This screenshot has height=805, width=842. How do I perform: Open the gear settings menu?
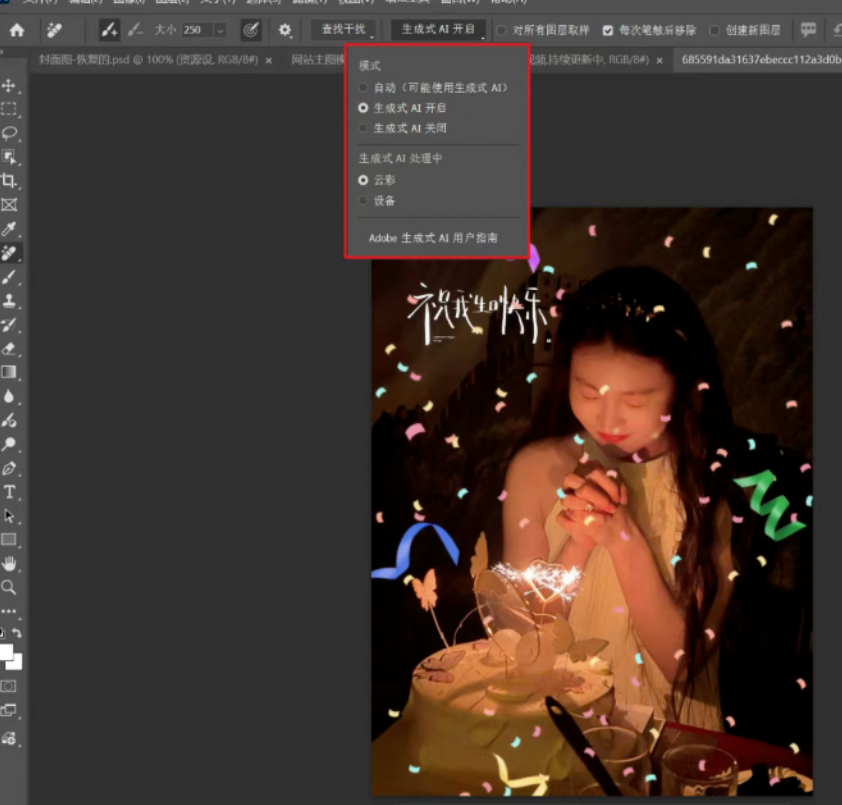click(285, 30)
